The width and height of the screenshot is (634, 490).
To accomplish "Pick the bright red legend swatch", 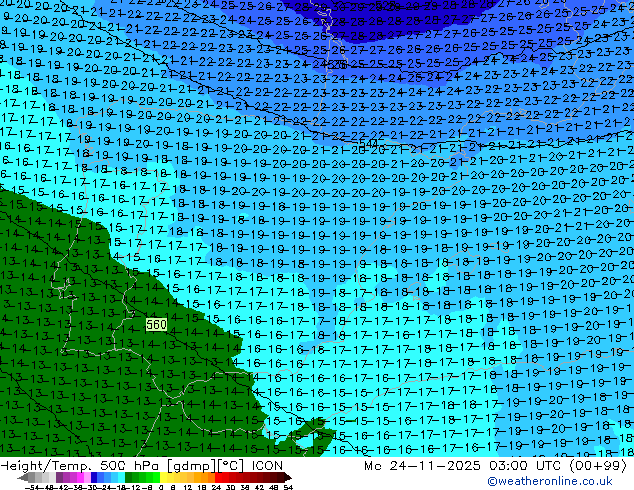I will (218, 477).
